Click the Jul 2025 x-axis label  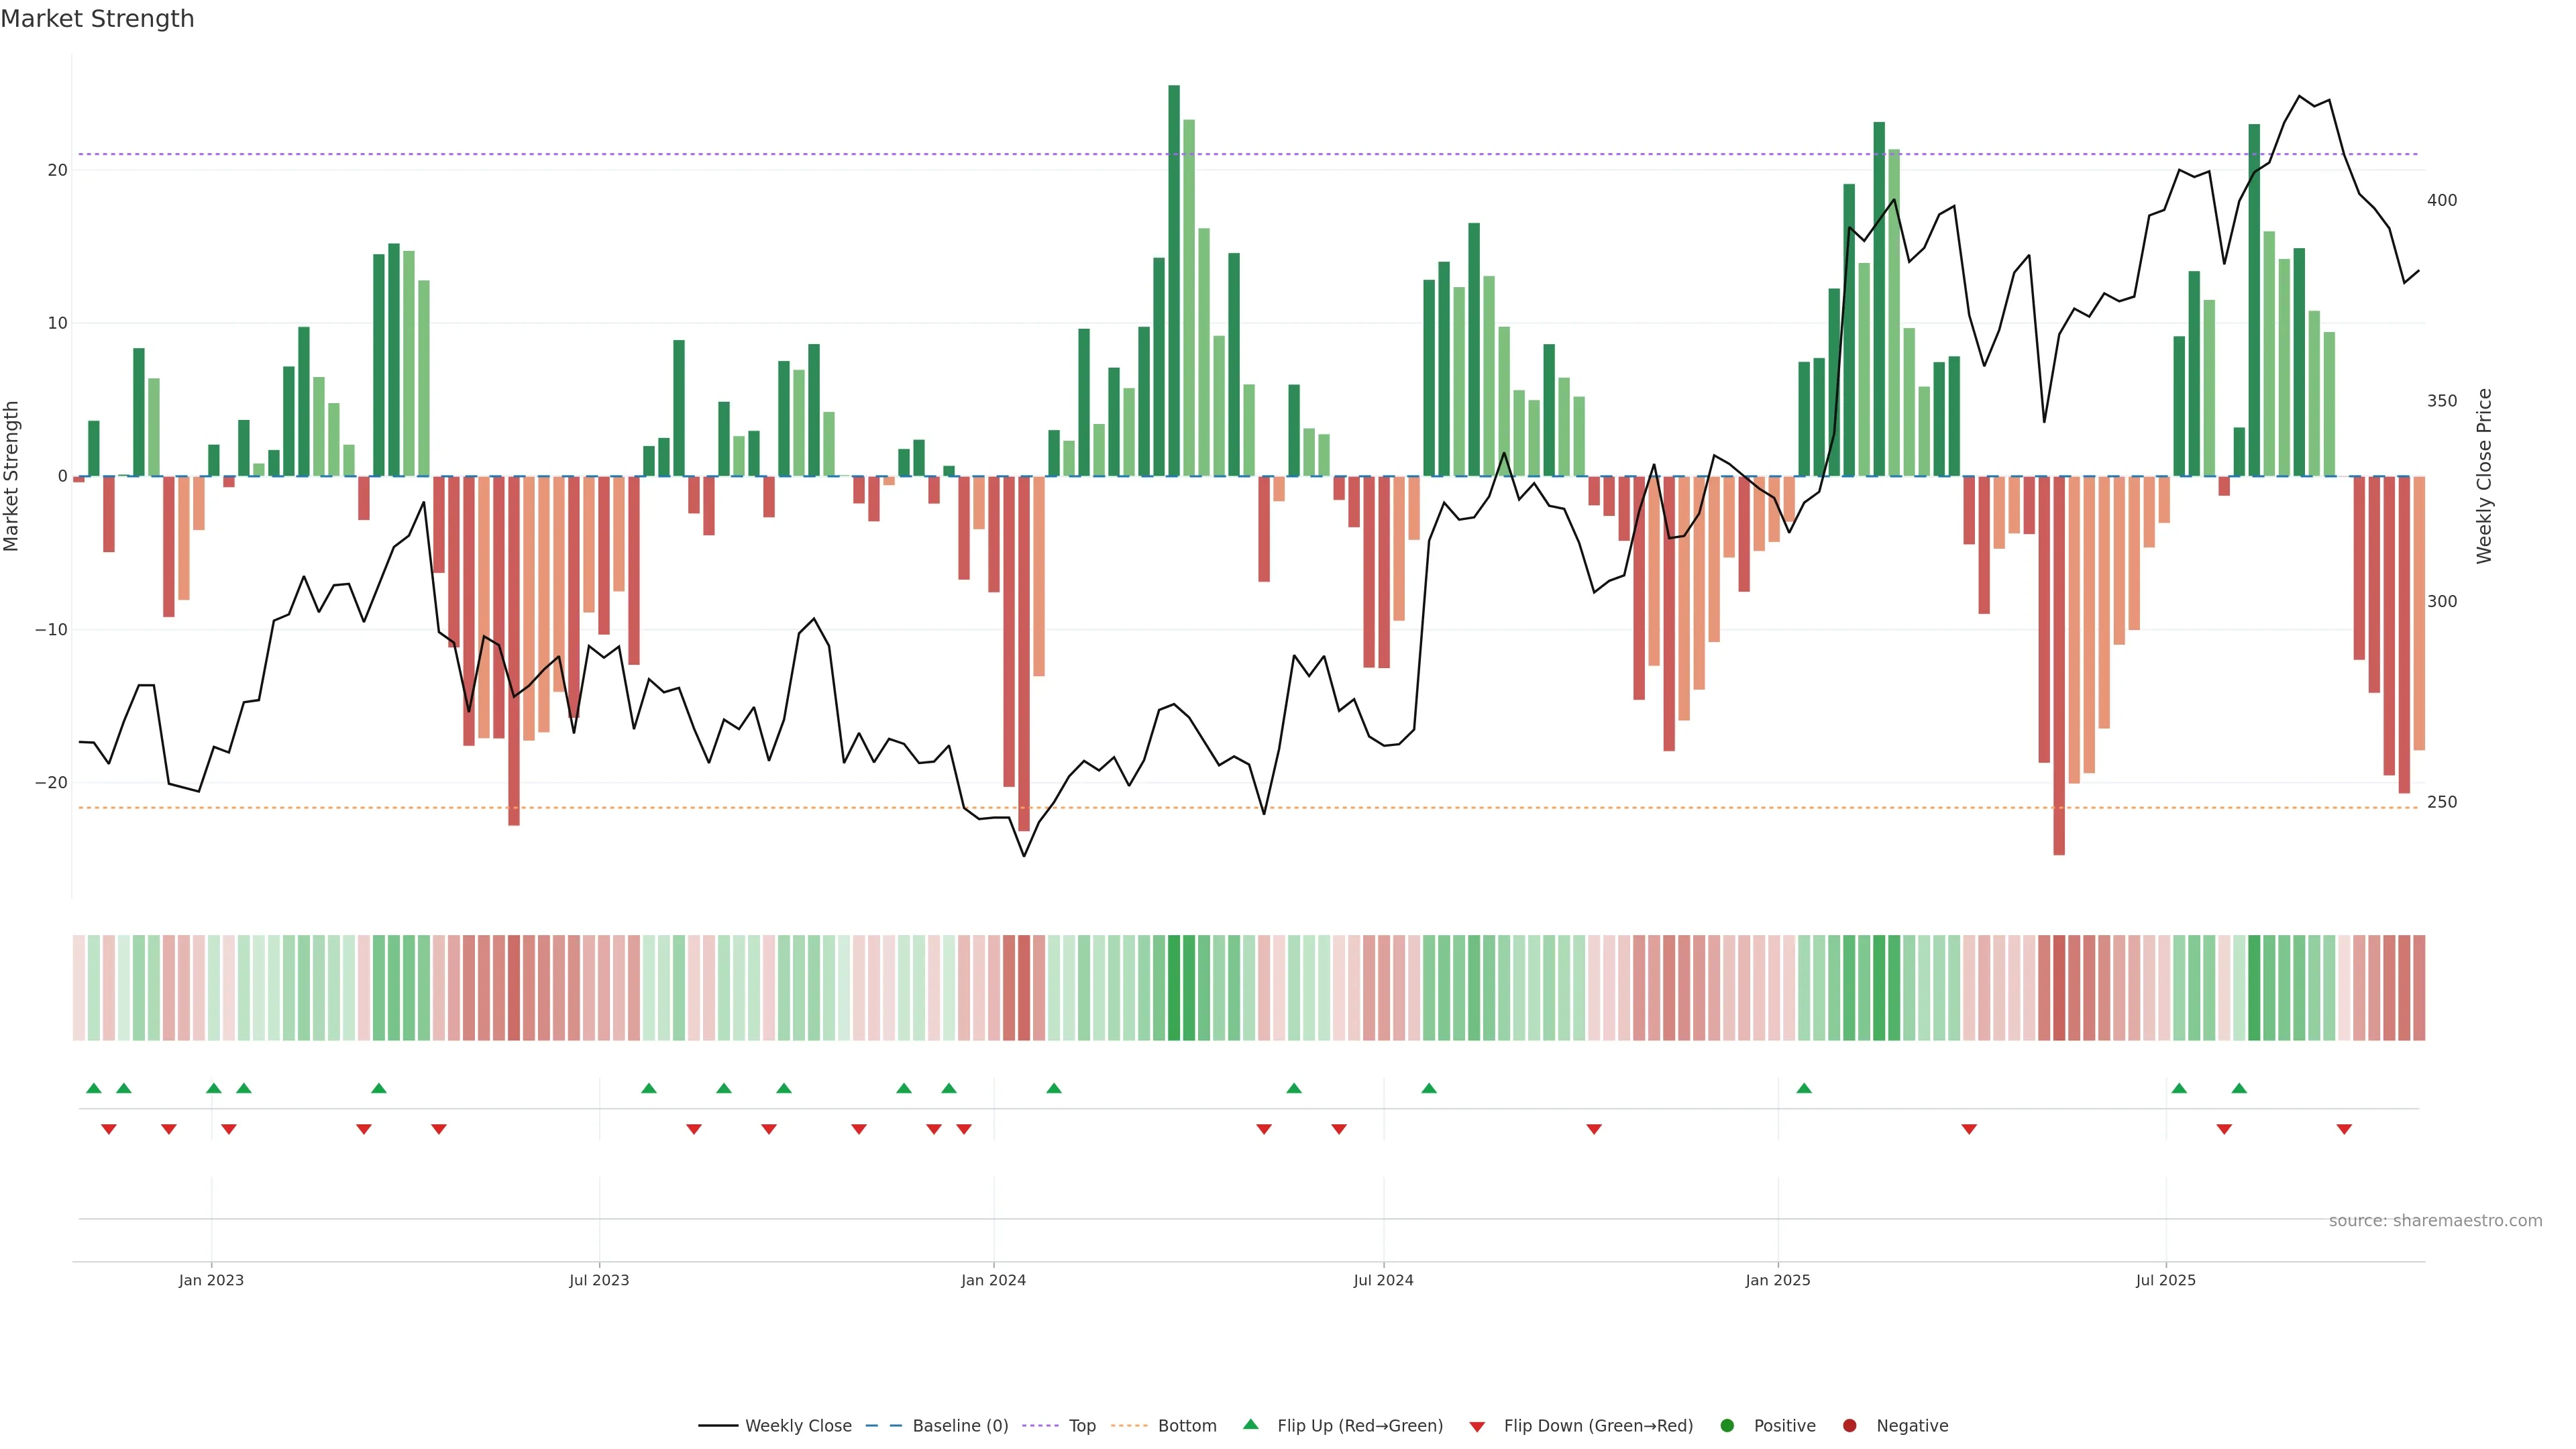2165,1280
